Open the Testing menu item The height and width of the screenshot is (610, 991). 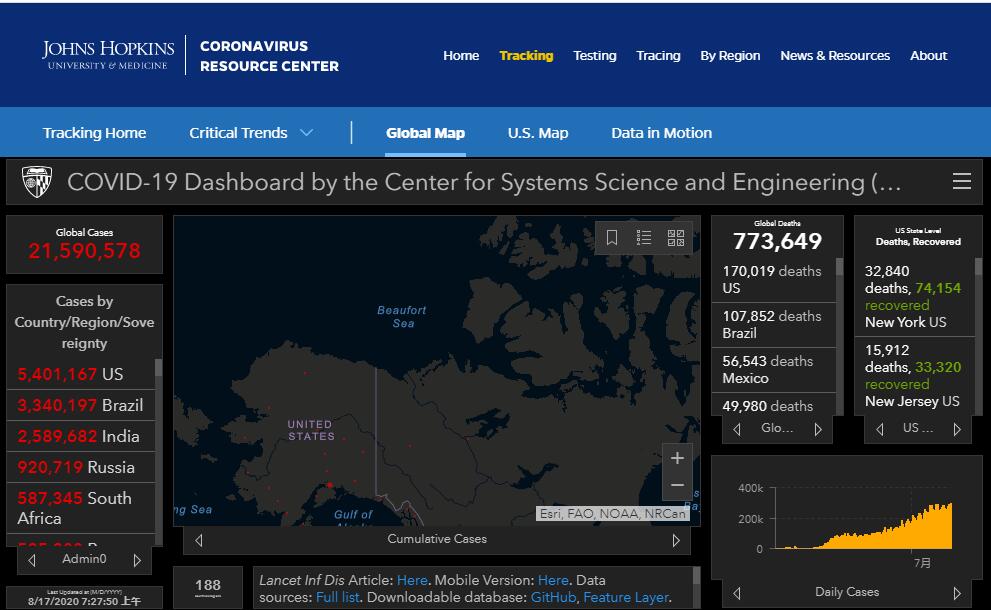(x=594, y=56)
